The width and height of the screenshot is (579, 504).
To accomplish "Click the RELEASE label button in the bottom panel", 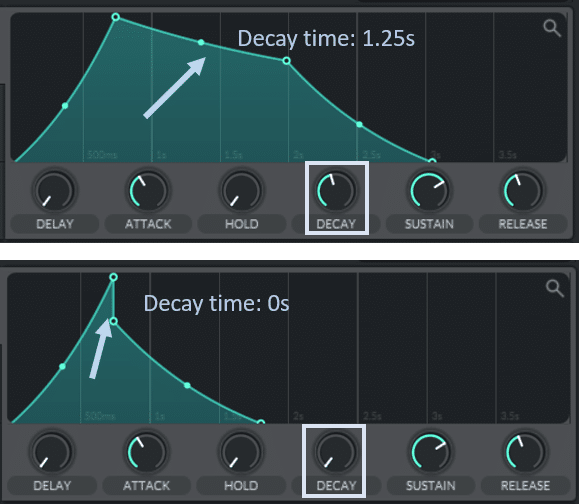I will 525,485.
